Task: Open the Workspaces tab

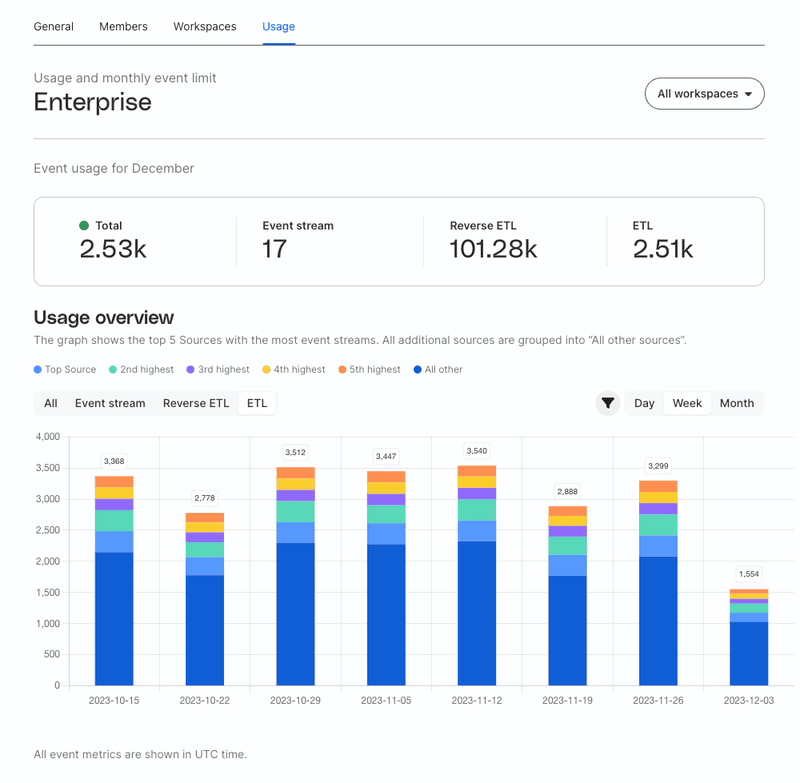Action: [x=204, y=27]
